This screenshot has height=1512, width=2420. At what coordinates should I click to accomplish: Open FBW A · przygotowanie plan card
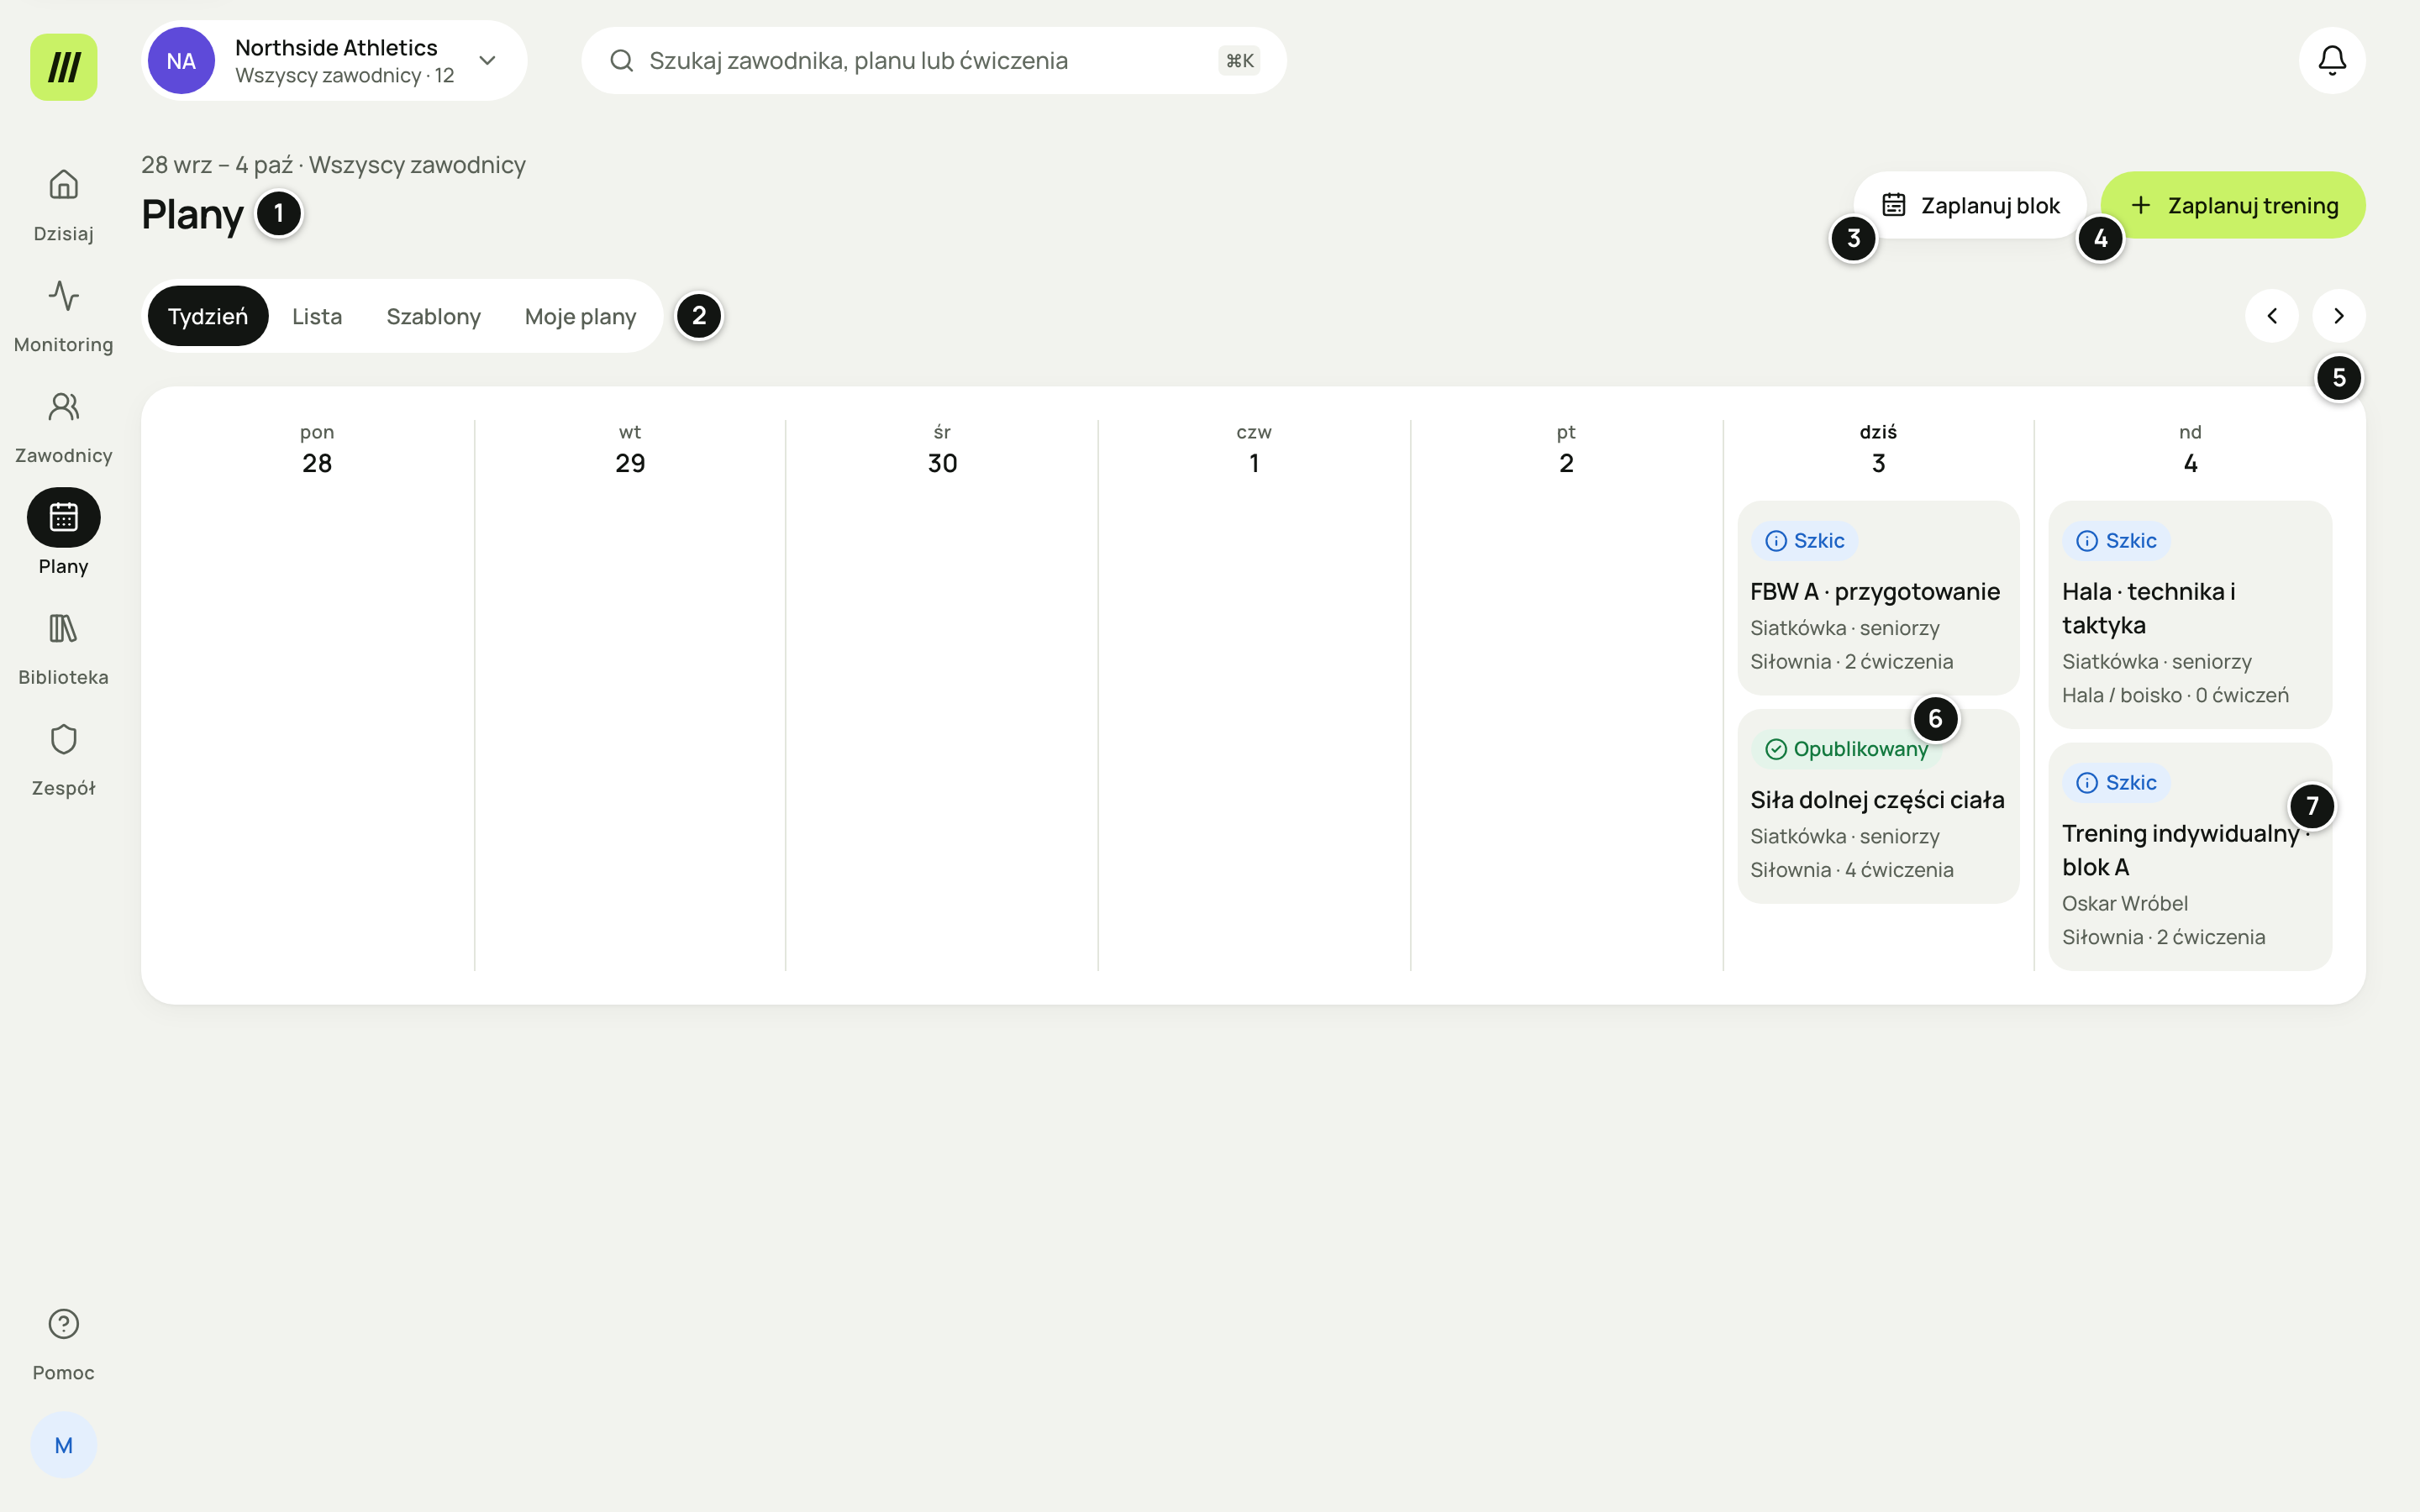(x=1878, y=598)
